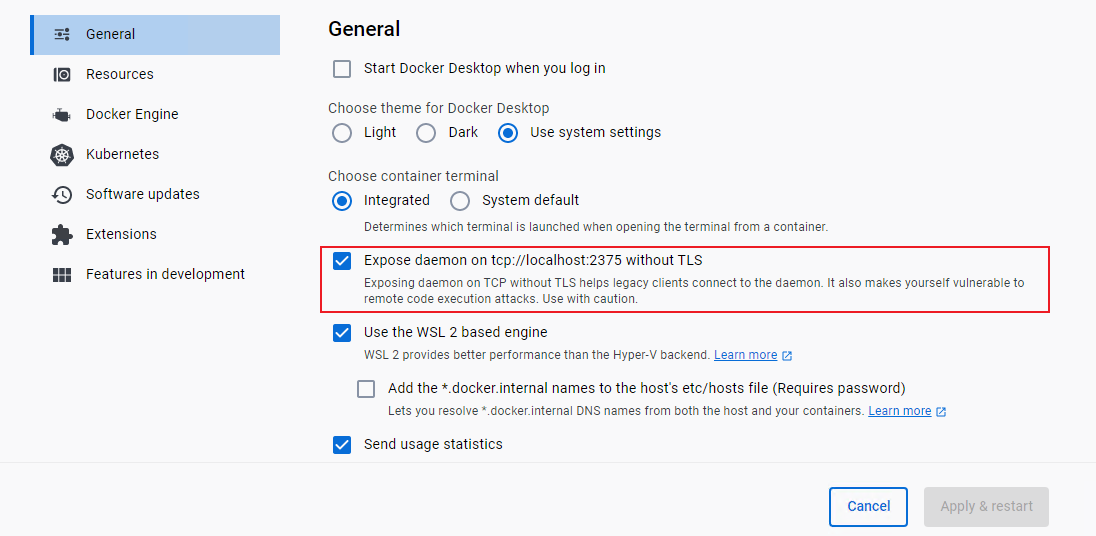Click the General settings sliders icon
1096x536 pixels.
click(62, 34)
